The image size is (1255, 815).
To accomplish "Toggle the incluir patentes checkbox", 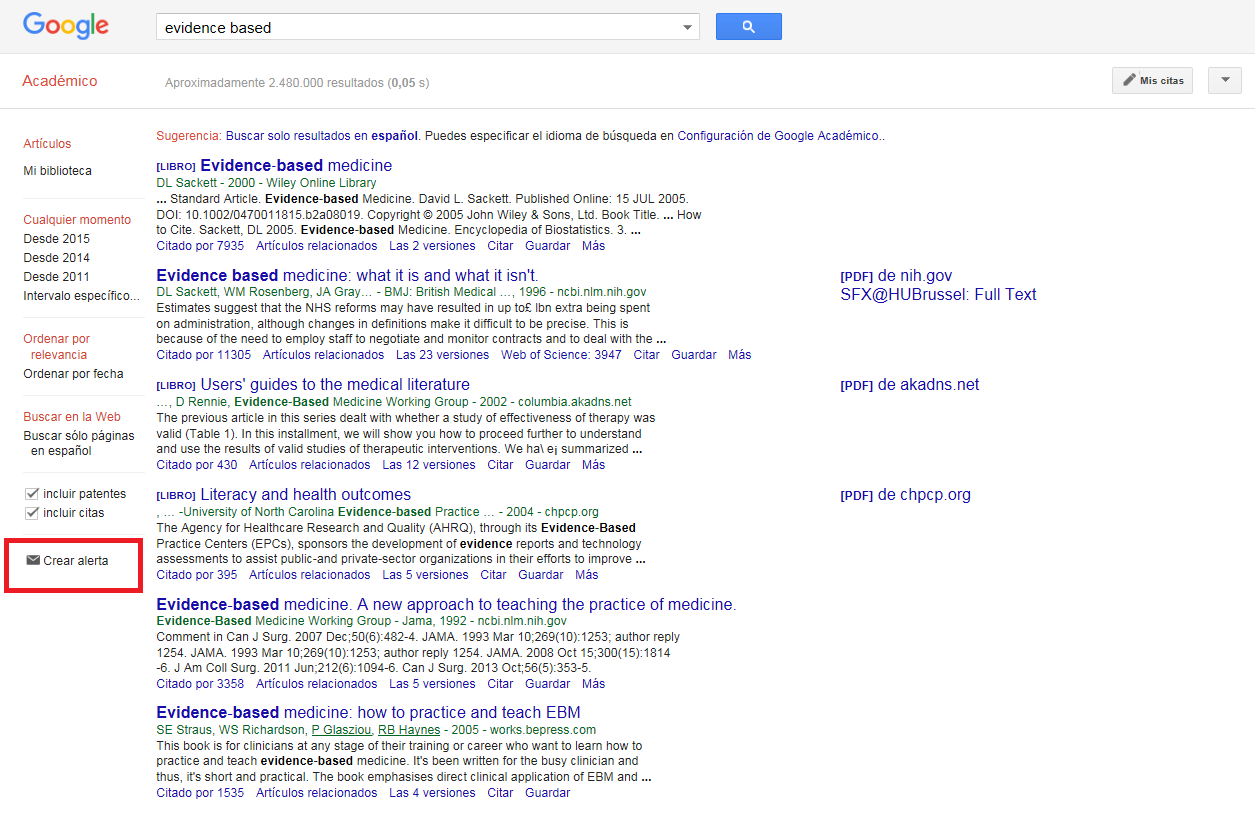I will [x=32, y=494].
